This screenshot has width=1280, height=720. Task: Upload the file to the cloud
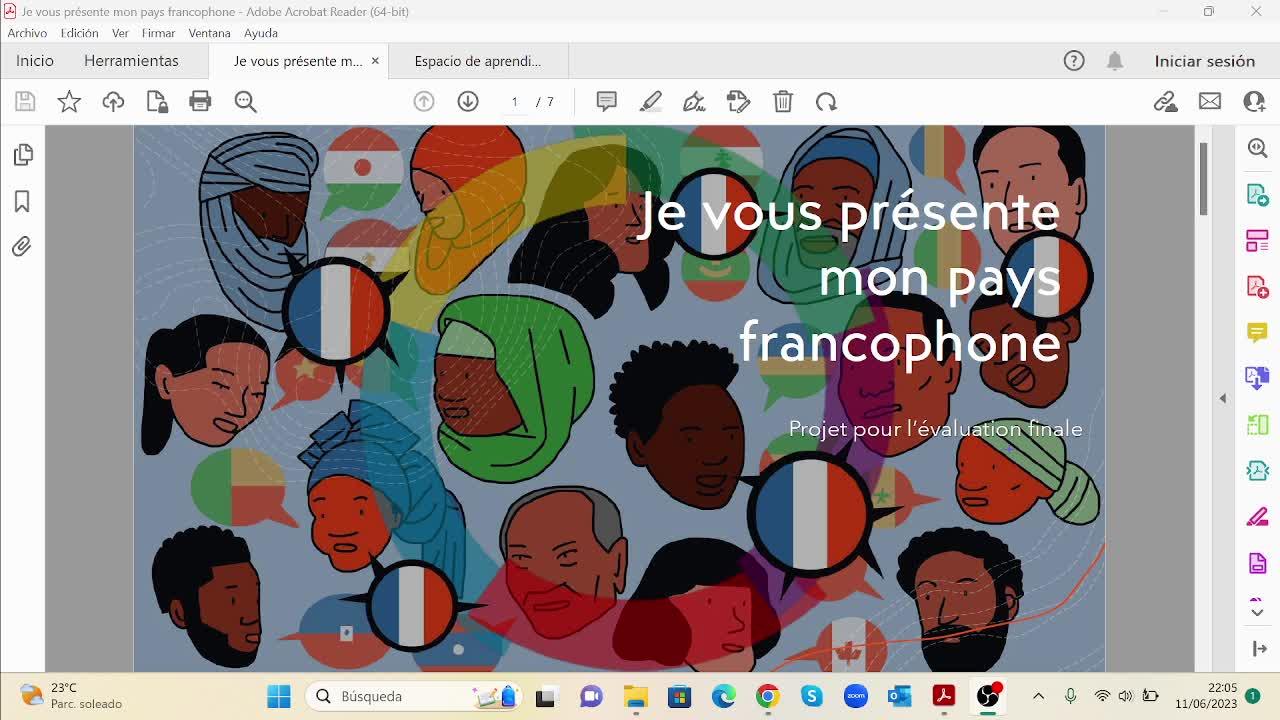click(113, 101)
